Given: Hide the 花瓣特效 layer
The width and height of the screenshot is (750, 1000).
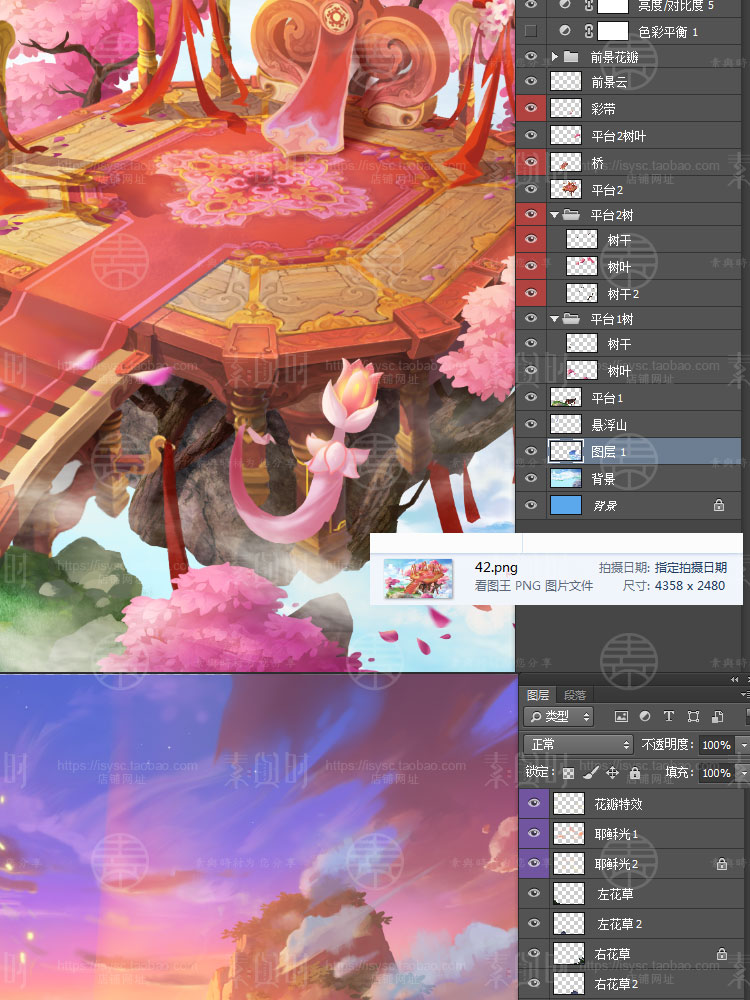Looking at the screenshot, I should click(x=534, y=803).
